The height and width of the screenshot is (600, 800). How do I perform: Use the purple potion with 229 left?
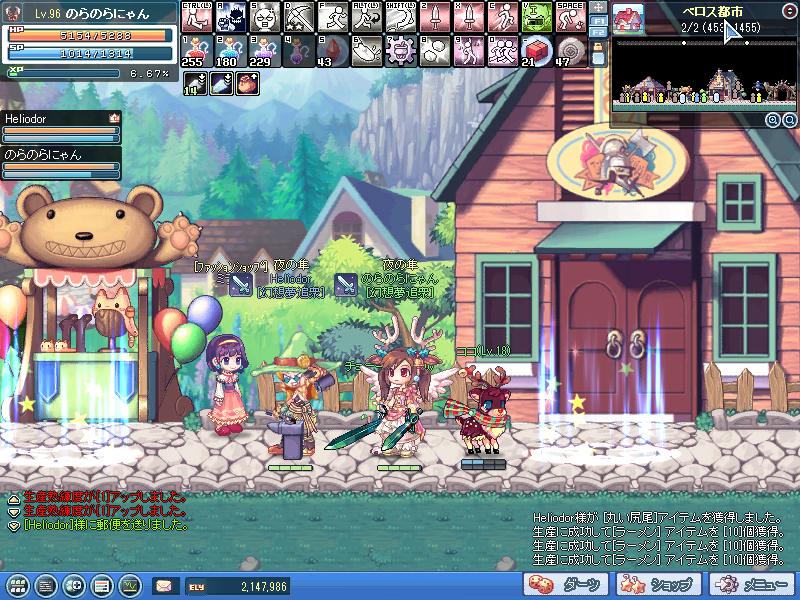tap(265, 51)
